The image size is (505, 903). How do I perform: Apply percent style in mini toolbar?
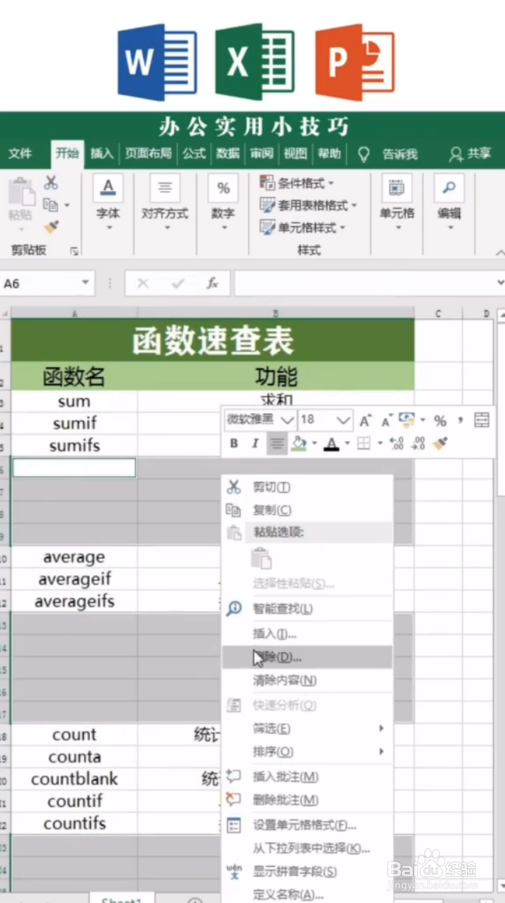pos(441,421)
